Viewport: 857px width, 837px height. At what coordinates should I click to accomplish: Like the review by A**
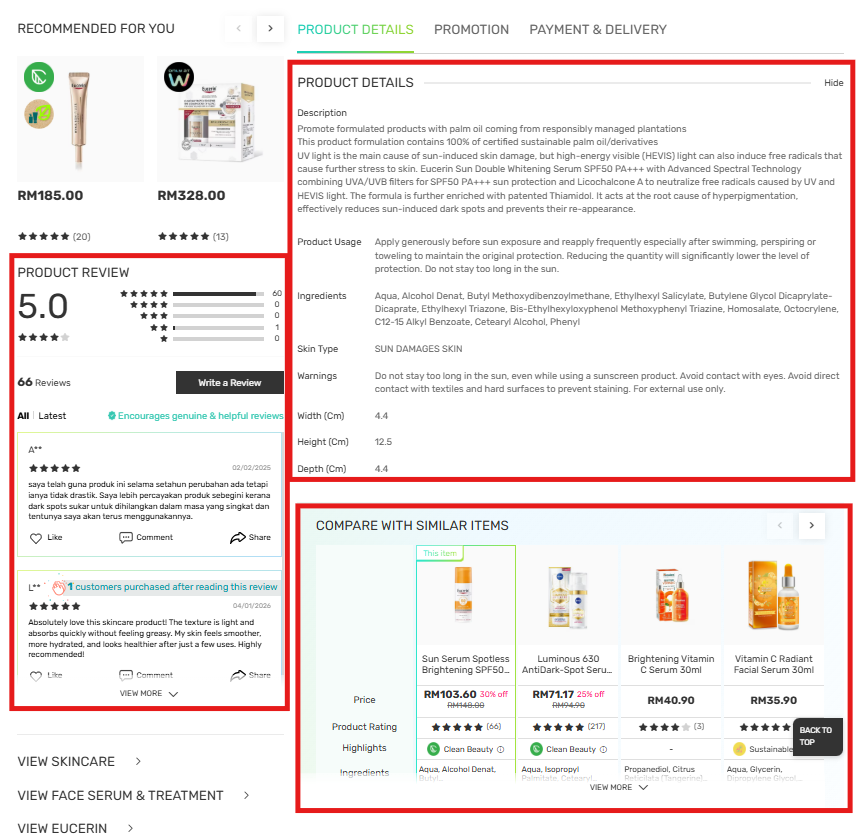tap(46, 537)
